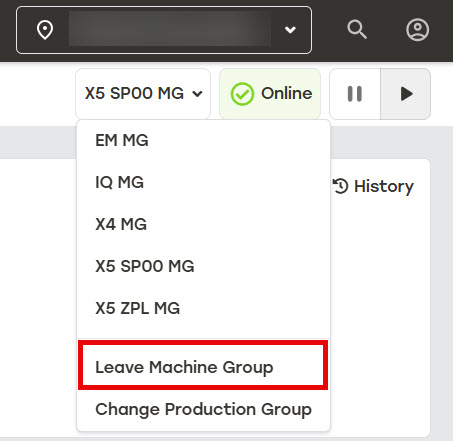Viewport: 453px width, 441px height.
Task: Collapse the X5 SP00 MG machine group dropdown
Action: tap(143, 93)
